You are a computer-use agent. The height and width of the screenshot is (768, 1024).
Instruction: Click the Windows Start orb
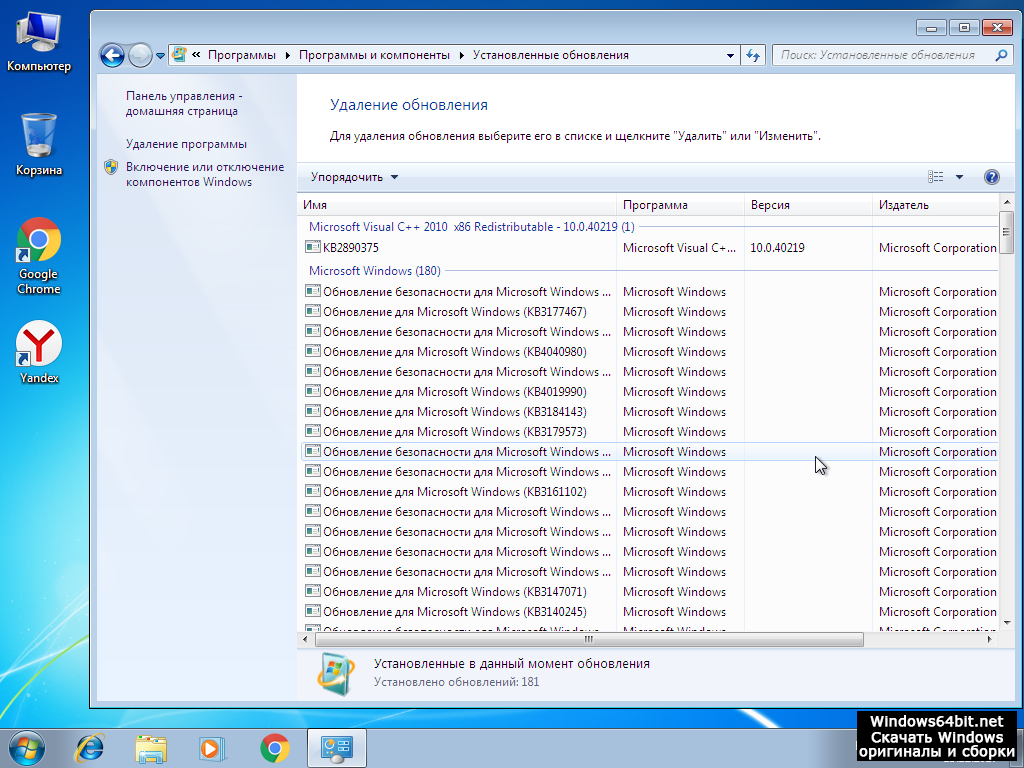[26, 747]
